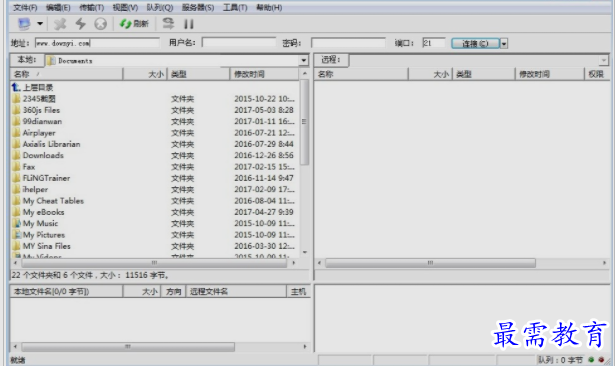Expand the local Documents path dropdown

pos(304,60)
